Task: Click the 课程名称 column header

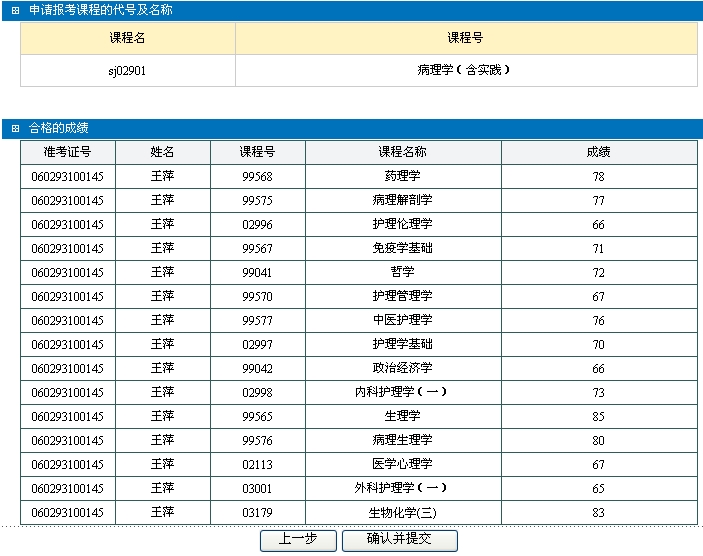Action: click(x=402, y=152)
